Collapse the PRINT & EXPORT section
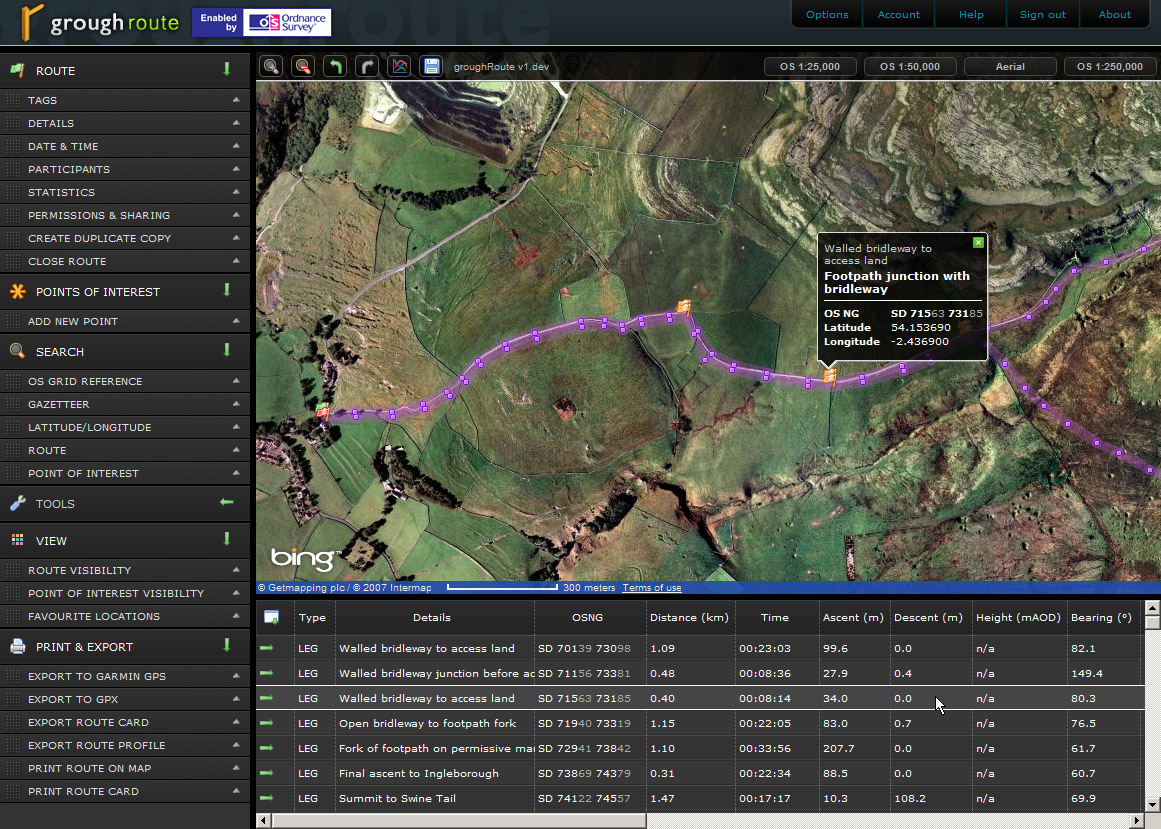 [227, 646]
